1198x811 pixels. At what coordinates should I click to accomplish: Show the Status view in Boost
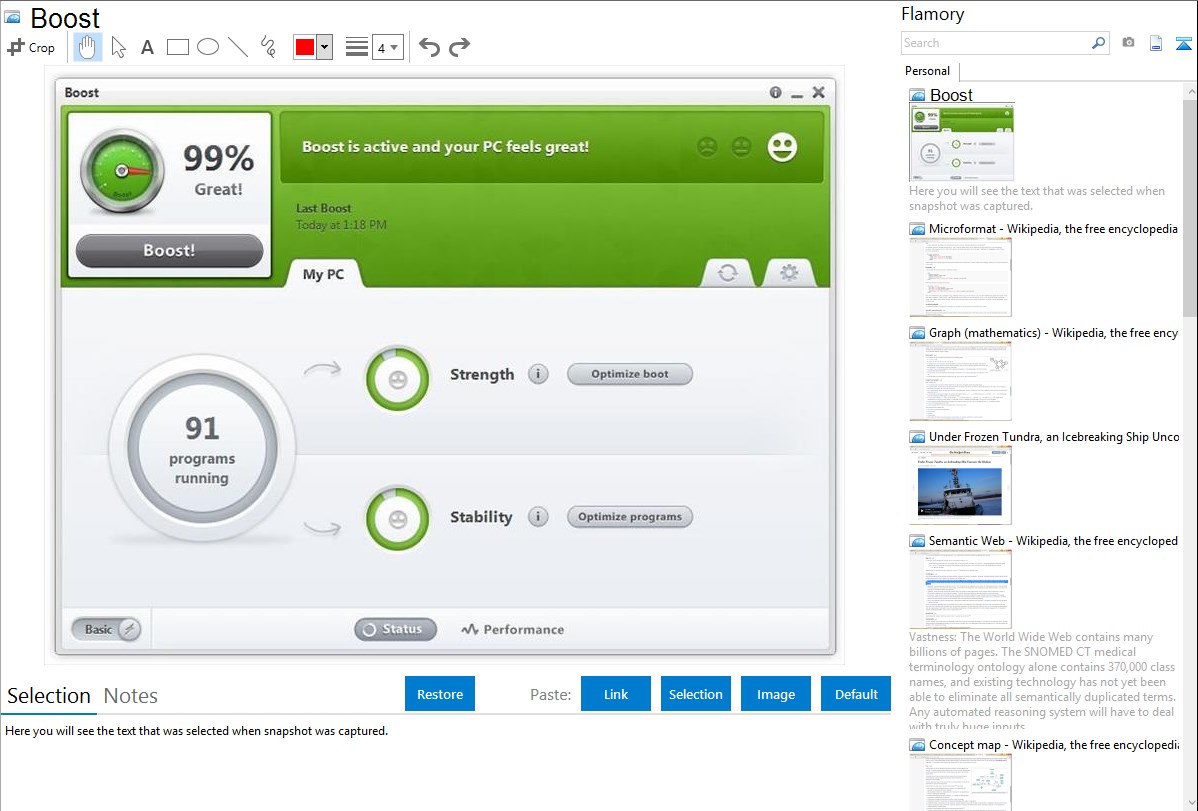[395, 629]
